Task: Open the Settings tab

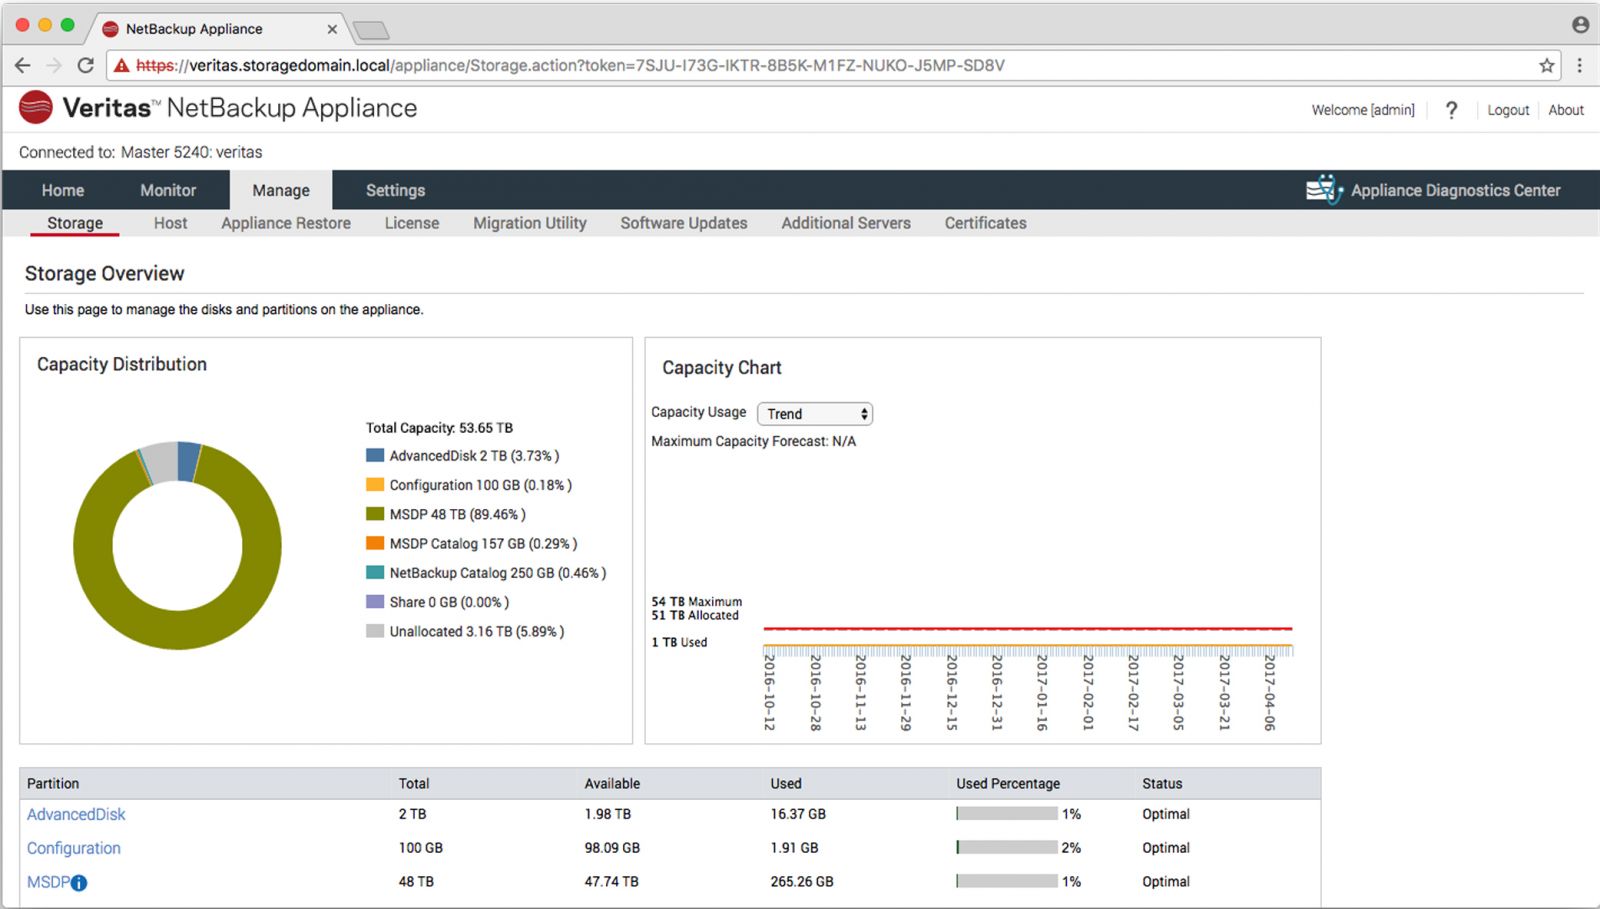Action: click(395, 190)
